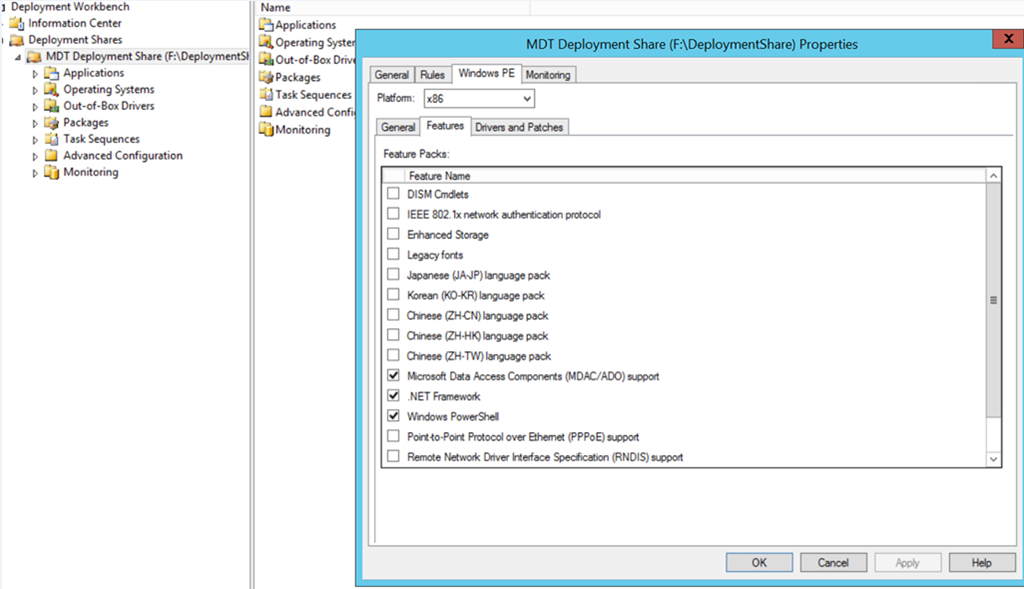Click the Out-of-Box Drivers icon in Name list
The image size is (1024, 589).
(x=266, y=59)
